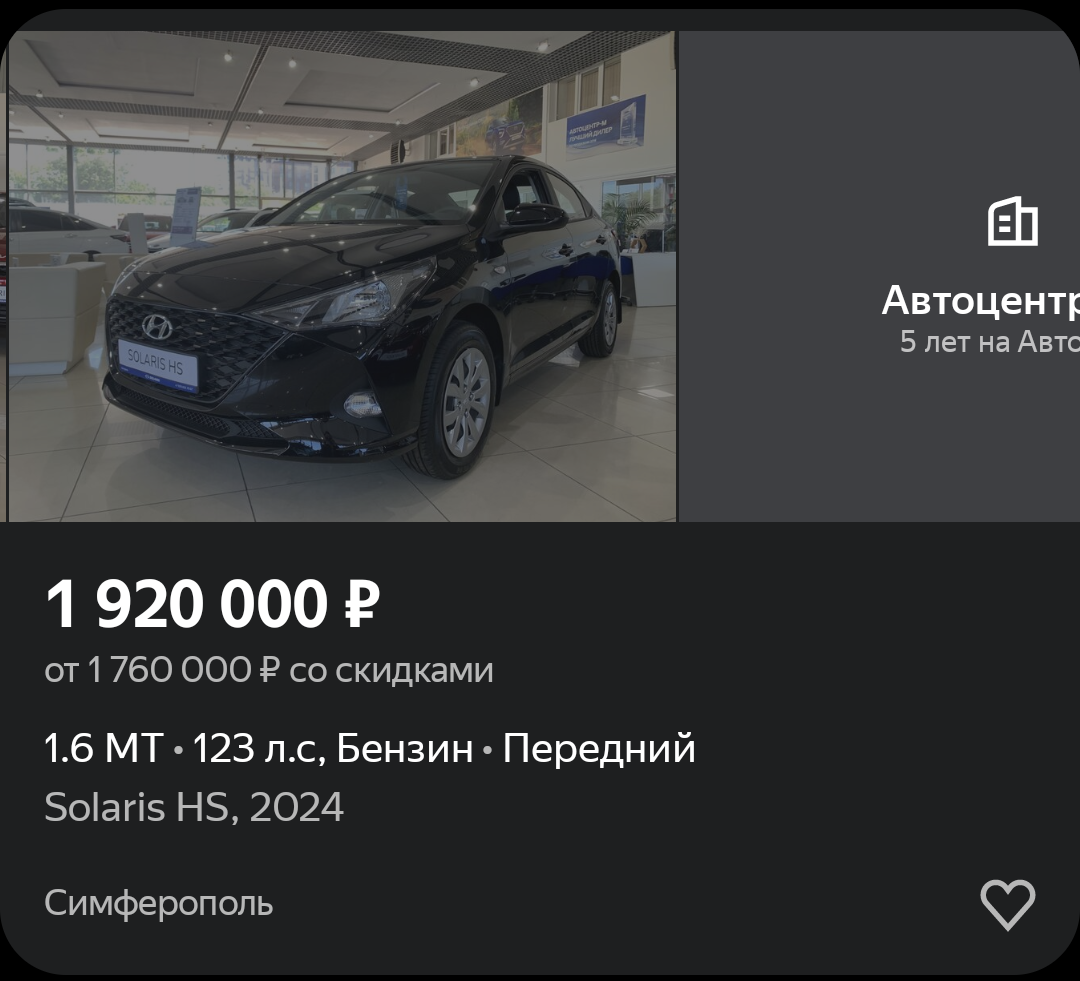Open the Solaris HS, 2024 listing title
The width and height of the screenshot is (1080, 981).
click(194, 807)
